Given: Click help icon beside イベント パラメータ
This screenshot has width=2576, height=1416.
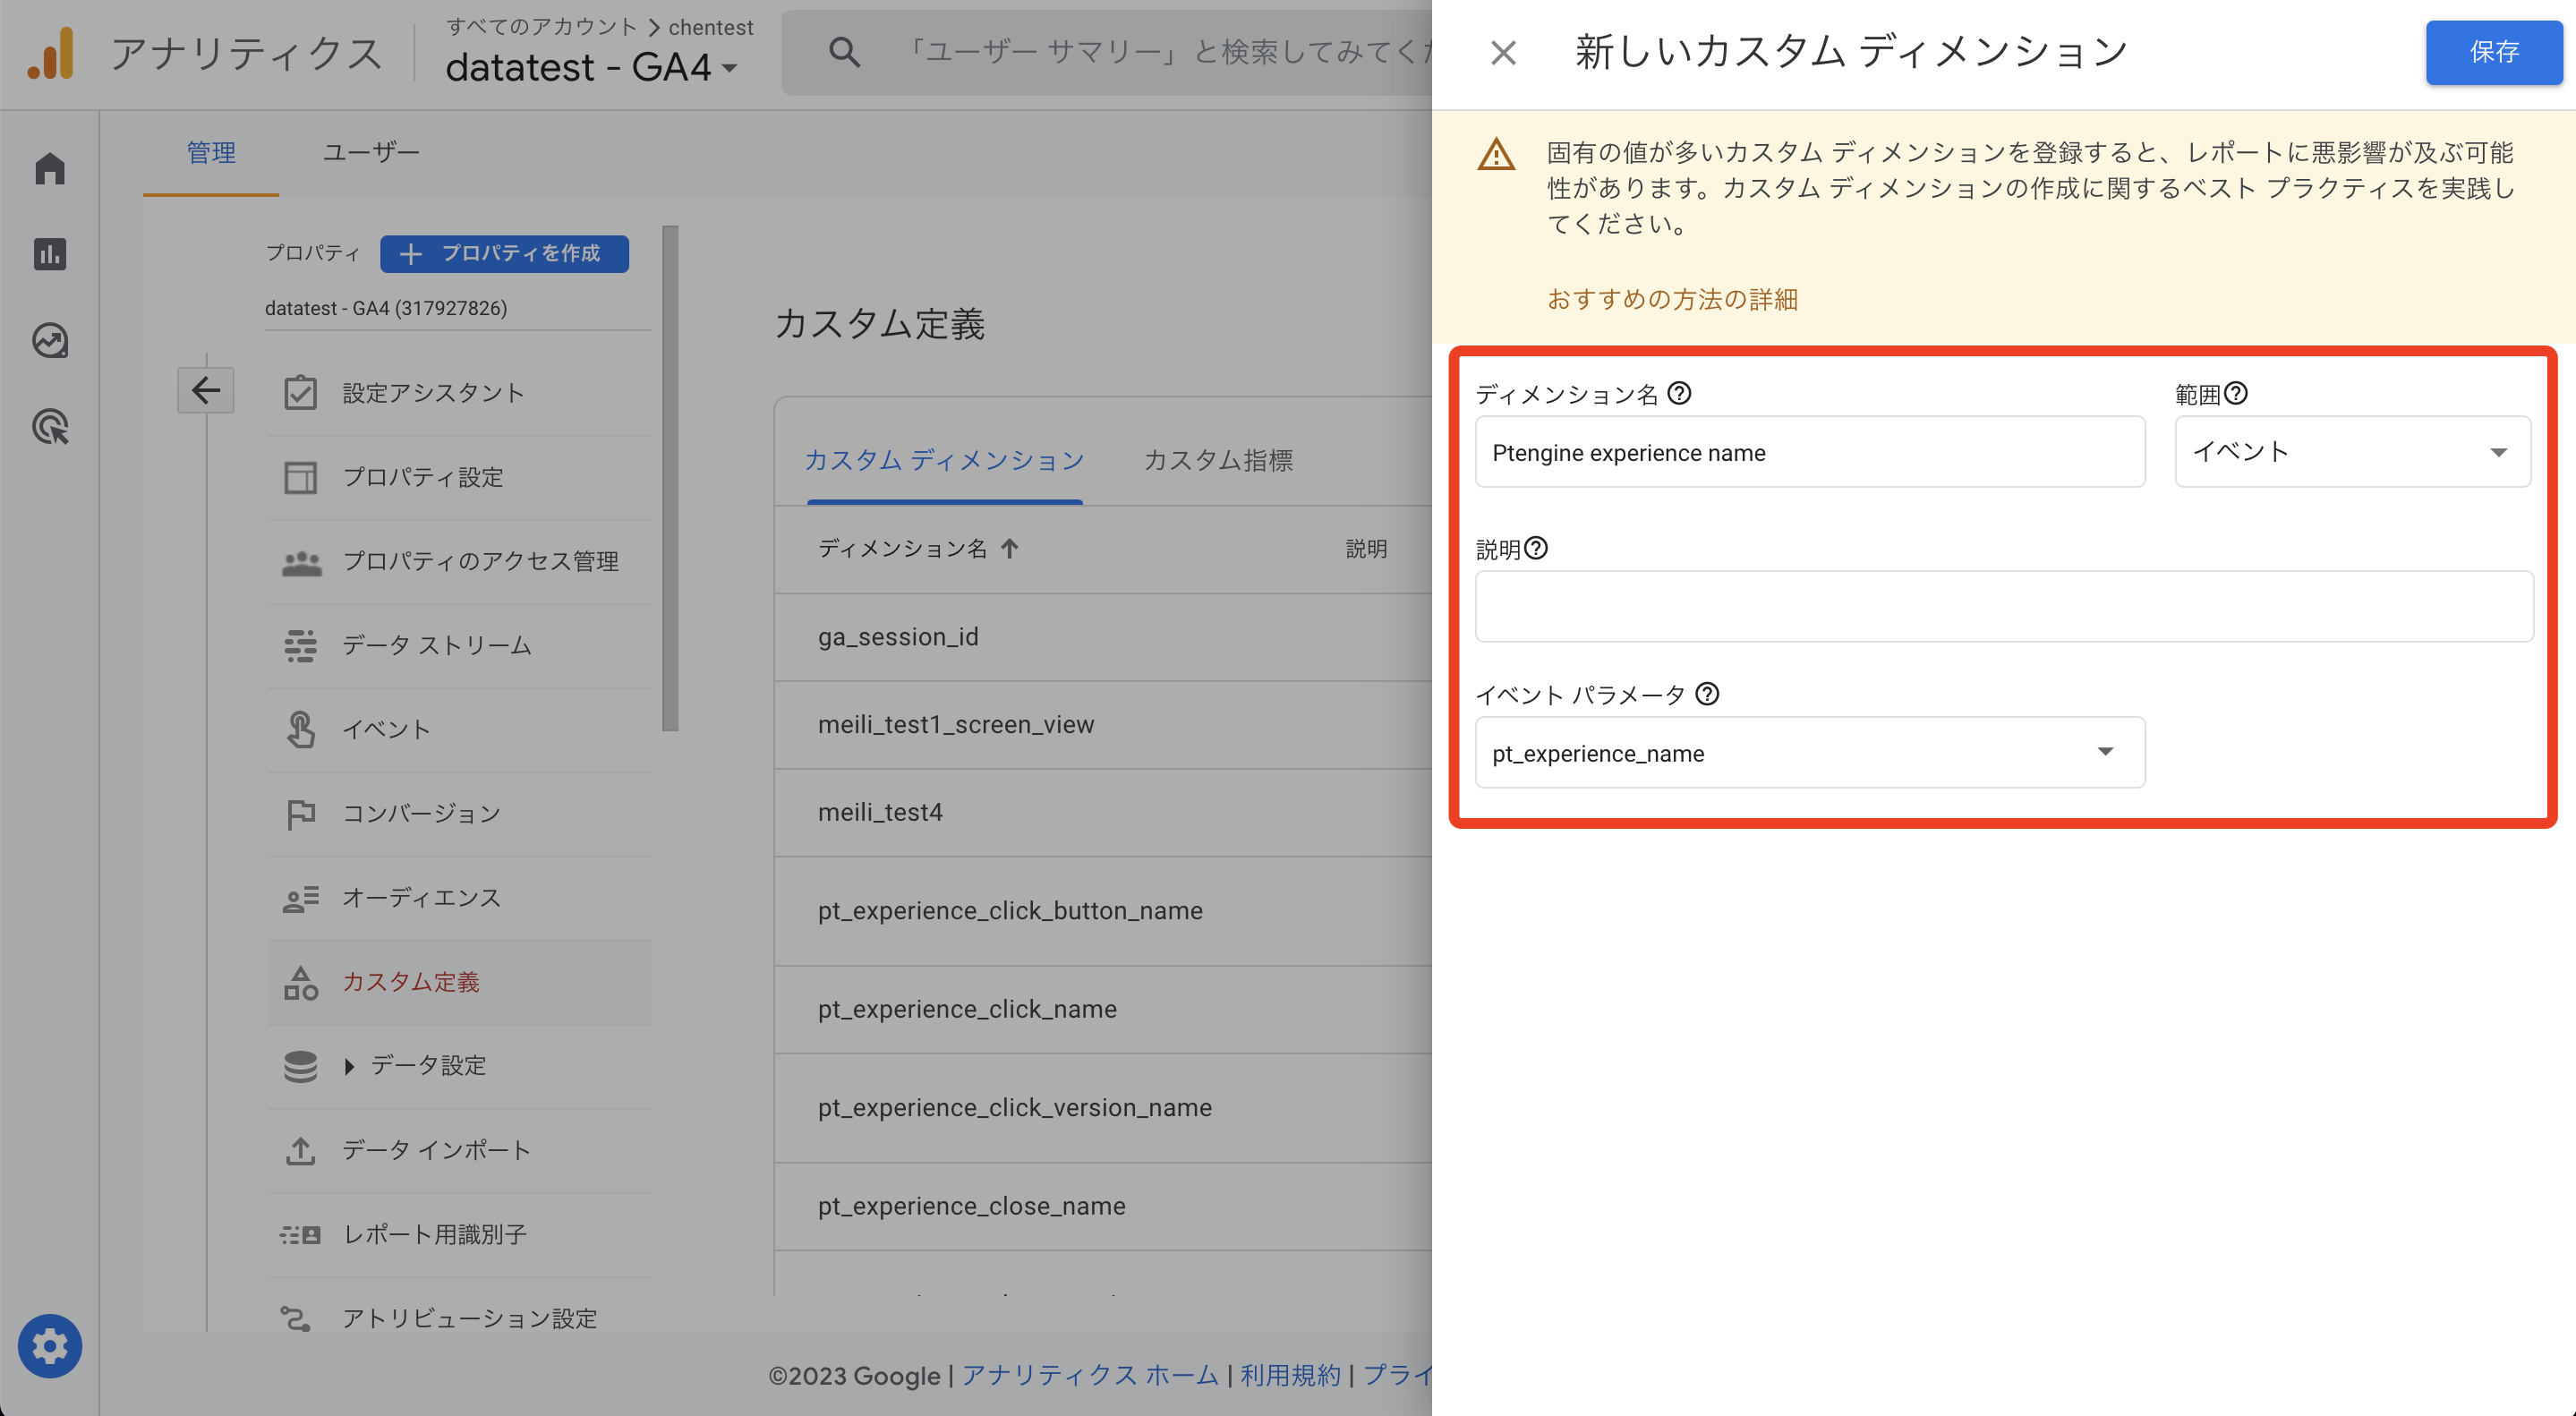Looking at the screenshot, I should coord(1708,693).
